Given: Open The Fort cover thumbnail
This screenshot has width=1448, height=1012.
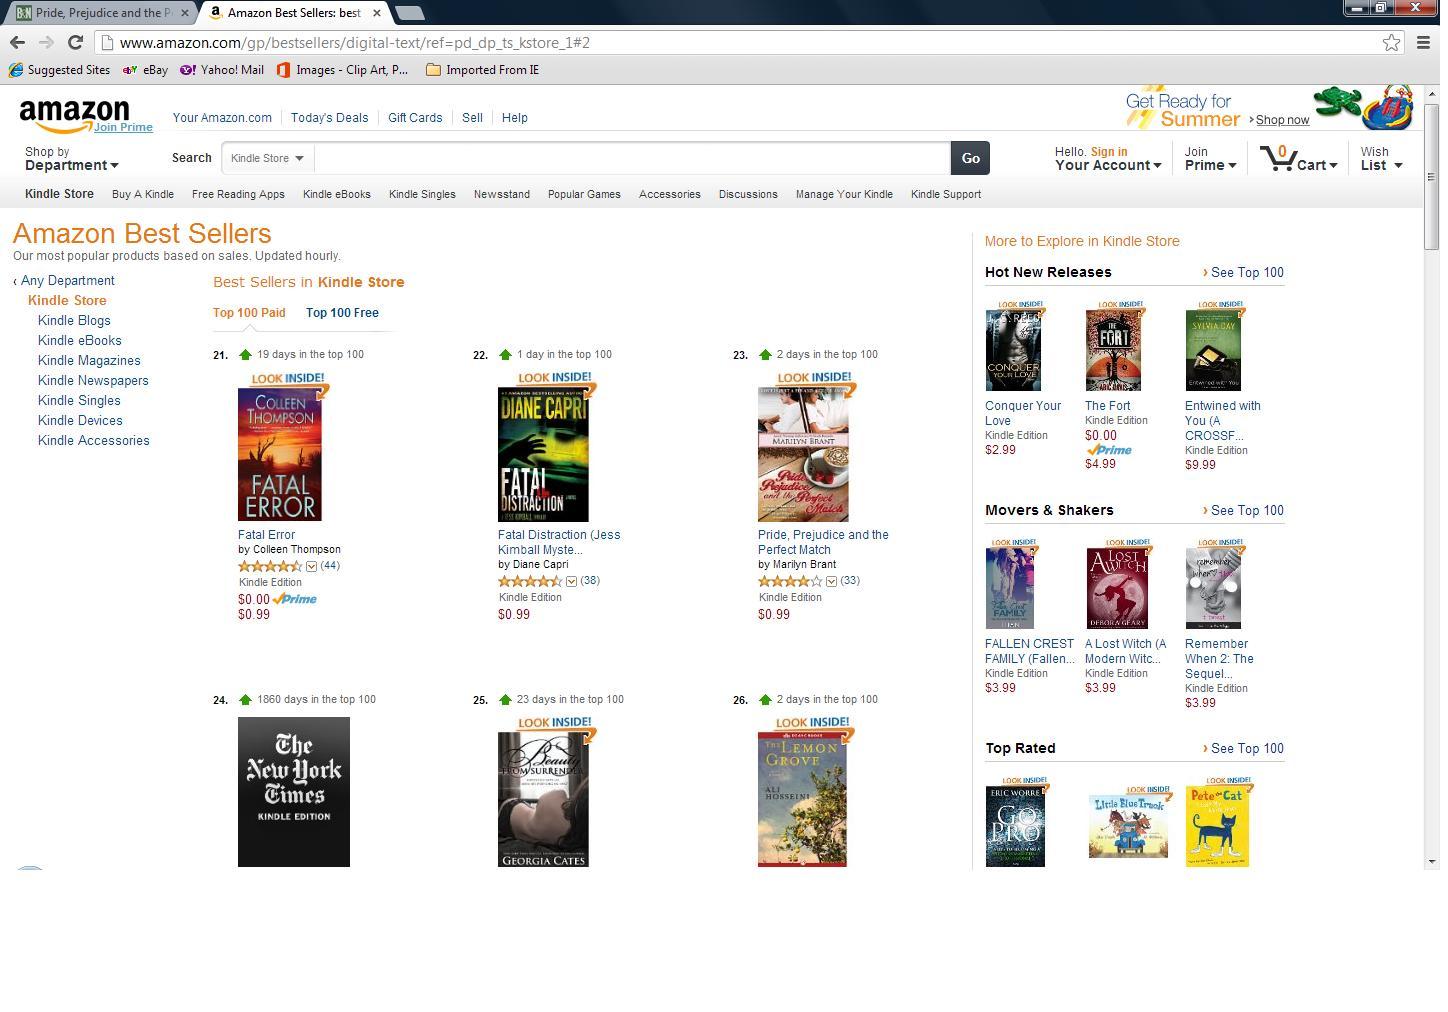Looking at the screenshot, I should coord(1113,349).
